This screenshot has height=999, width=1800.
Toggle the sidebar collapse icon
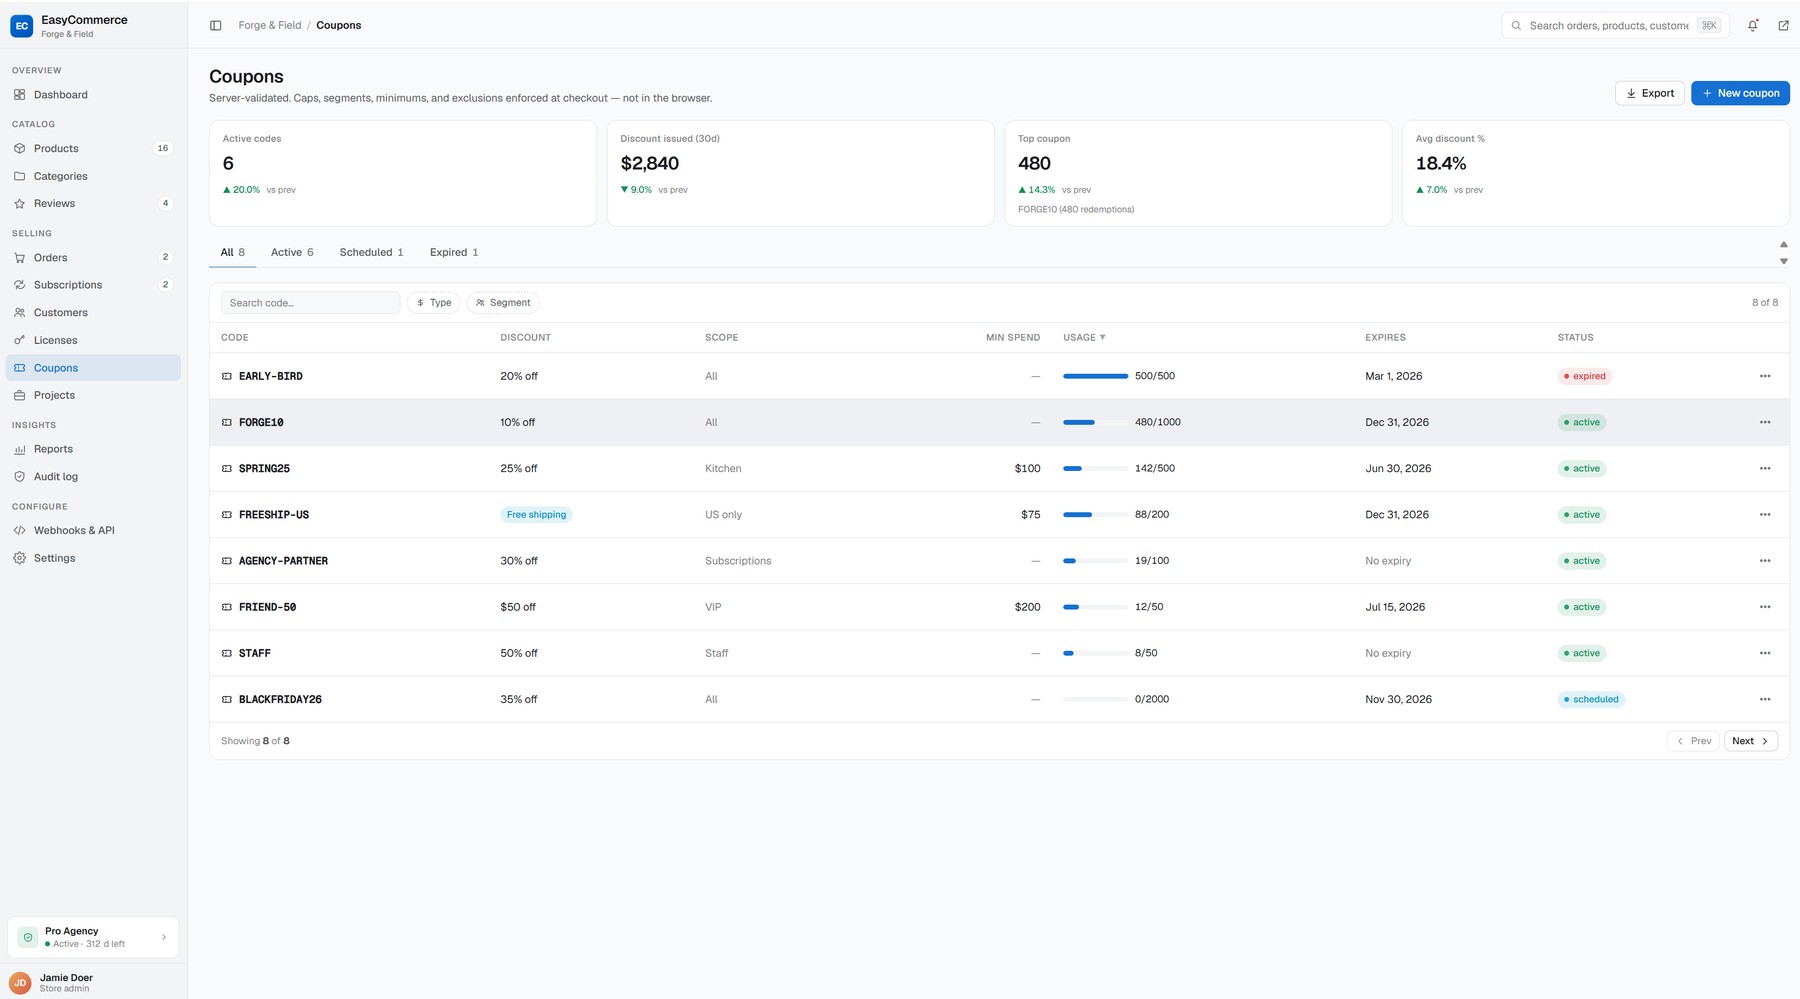(x=215, y=25)
